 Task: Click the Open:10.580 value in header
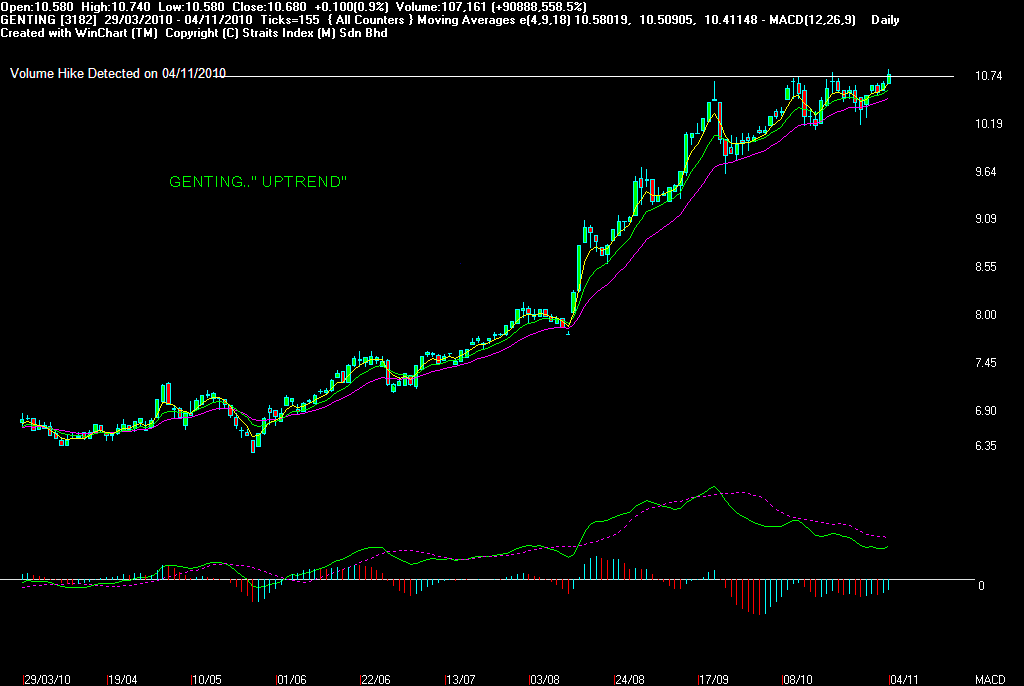(37, 7)
